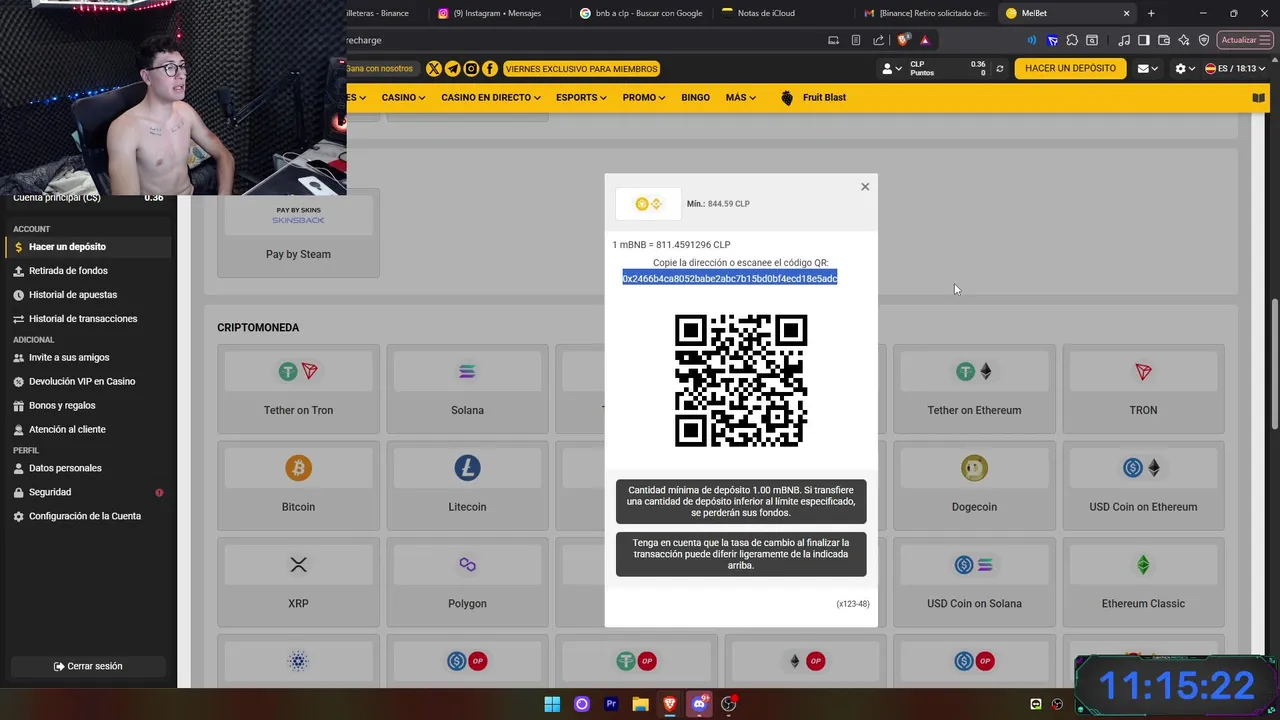Choose USD Coin on Solana
1280x720 pixels.
coord(974,583)
